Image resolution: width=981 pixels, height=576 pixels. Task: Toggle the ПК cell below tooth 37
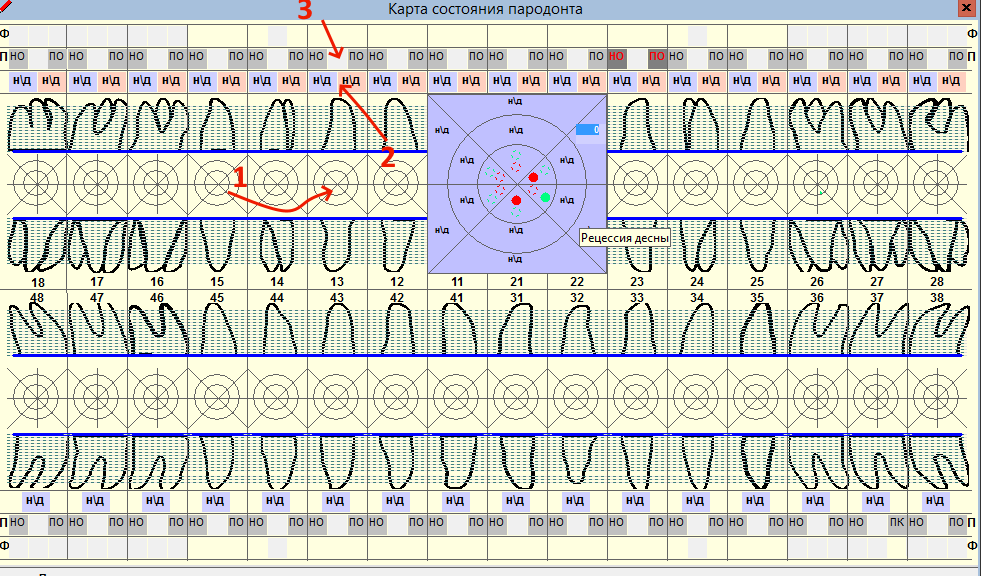[x=897, y=522]
